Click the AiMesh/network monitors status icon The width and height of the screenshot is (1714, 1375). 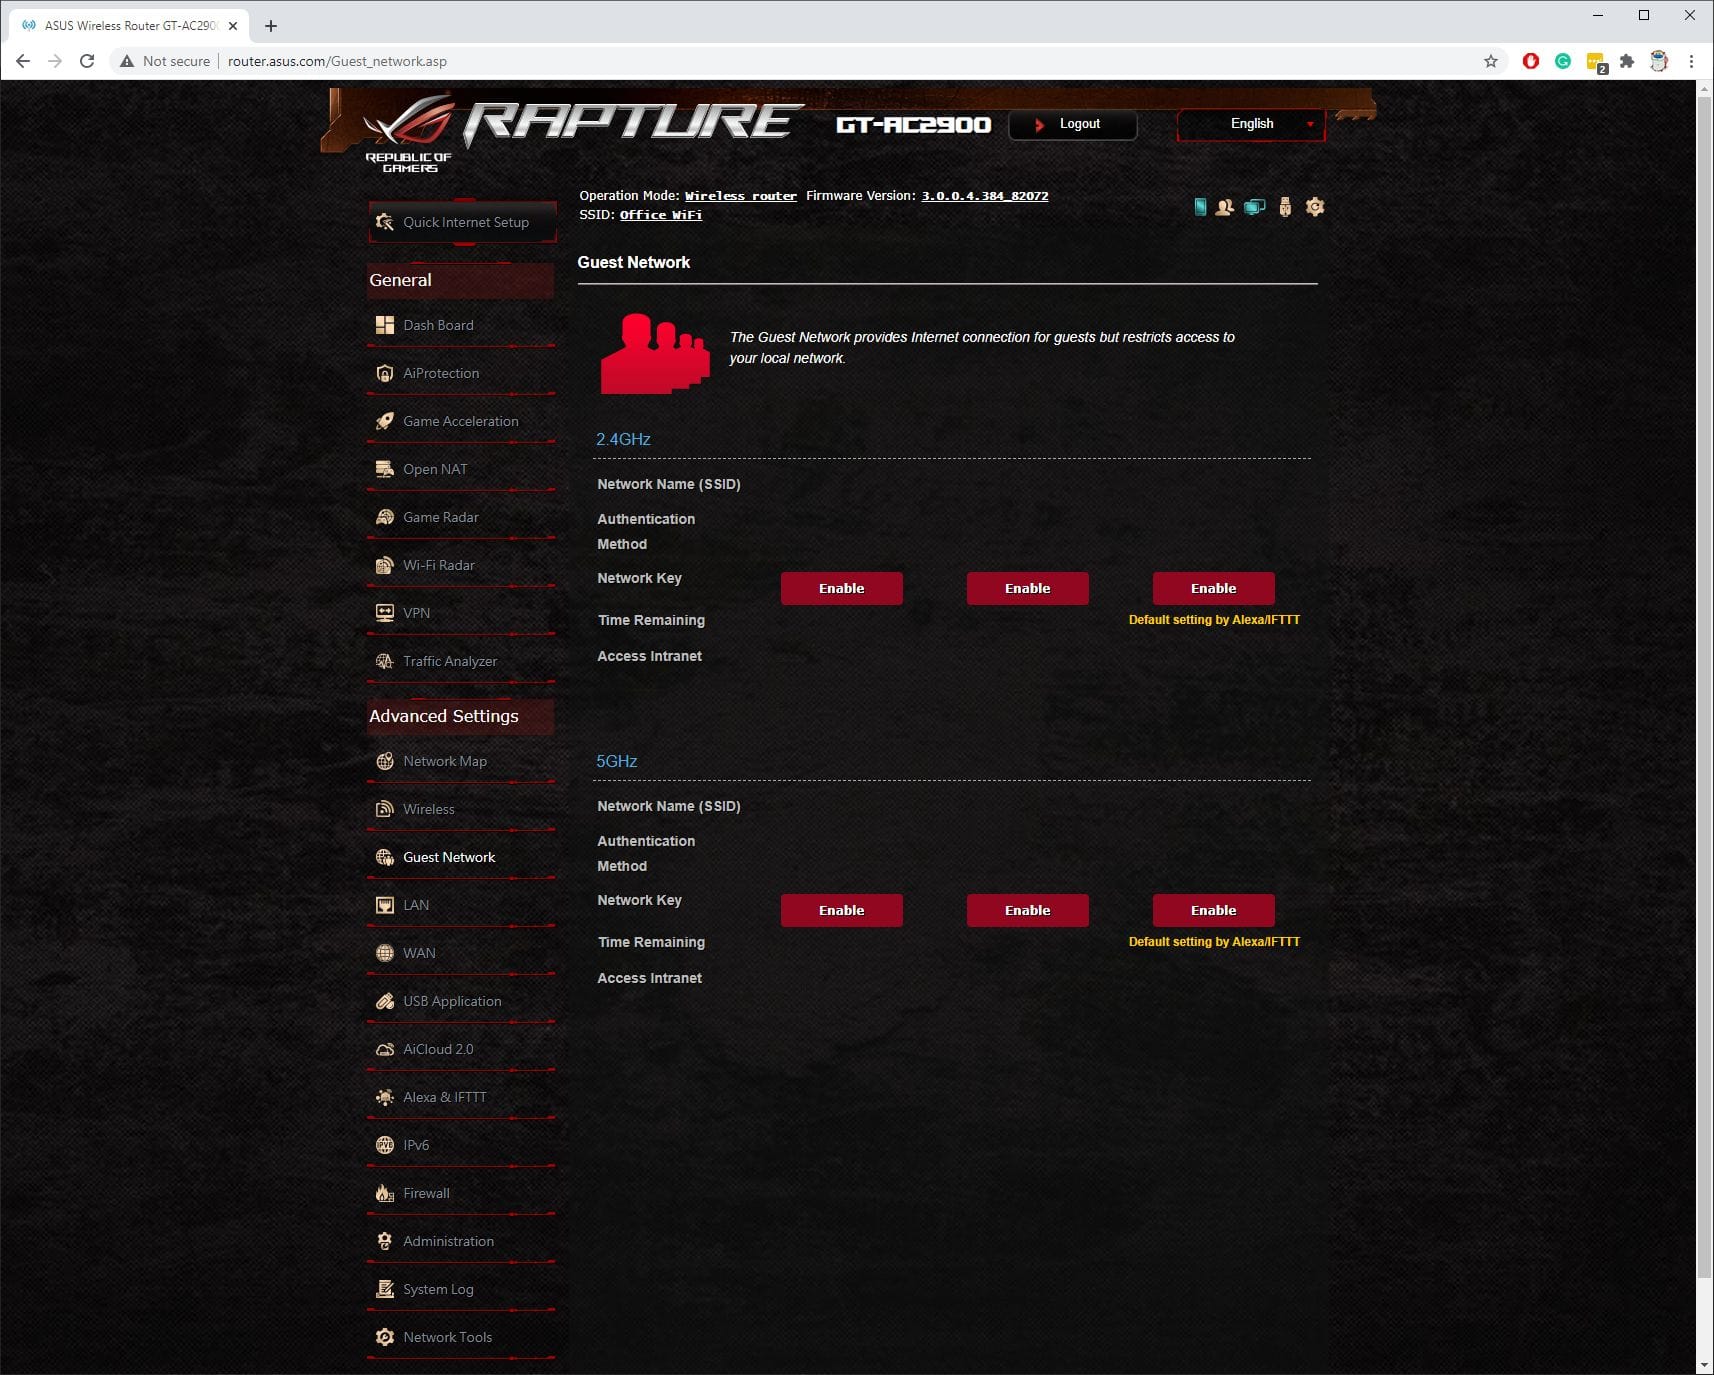pyautogui.click(x=1255, y=207)
